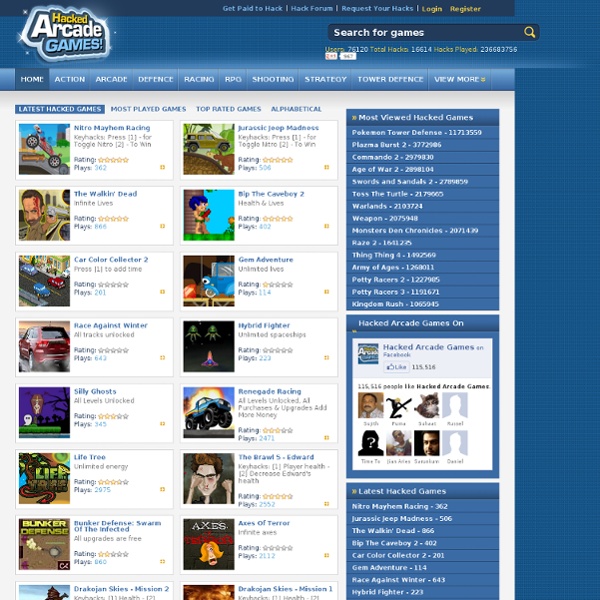Open the Tower Defence category
600x600 pixels.
coord(390,79)
